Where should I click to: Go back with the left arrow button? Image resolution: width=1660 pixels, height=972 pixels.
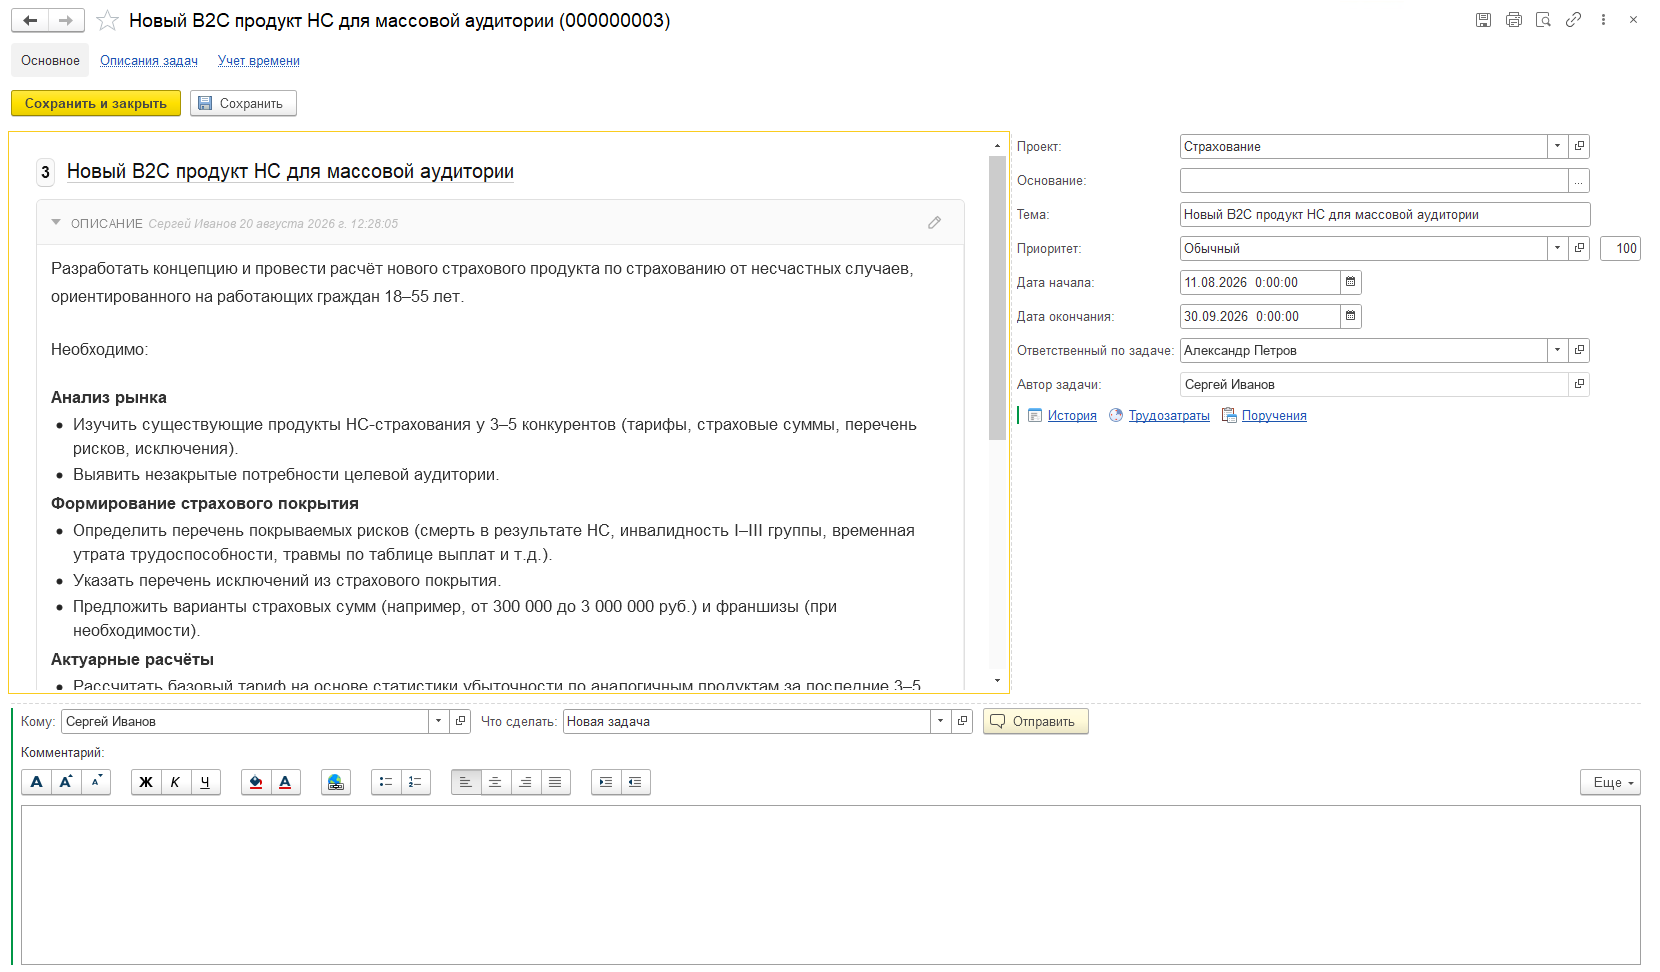coord(30,20)
